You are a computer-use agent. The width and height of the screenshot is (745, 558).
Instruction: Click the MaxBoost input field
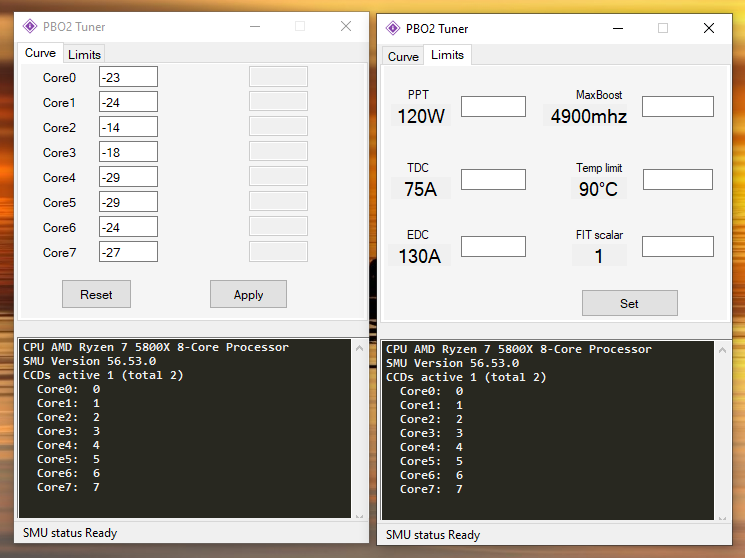coord(678,106)
